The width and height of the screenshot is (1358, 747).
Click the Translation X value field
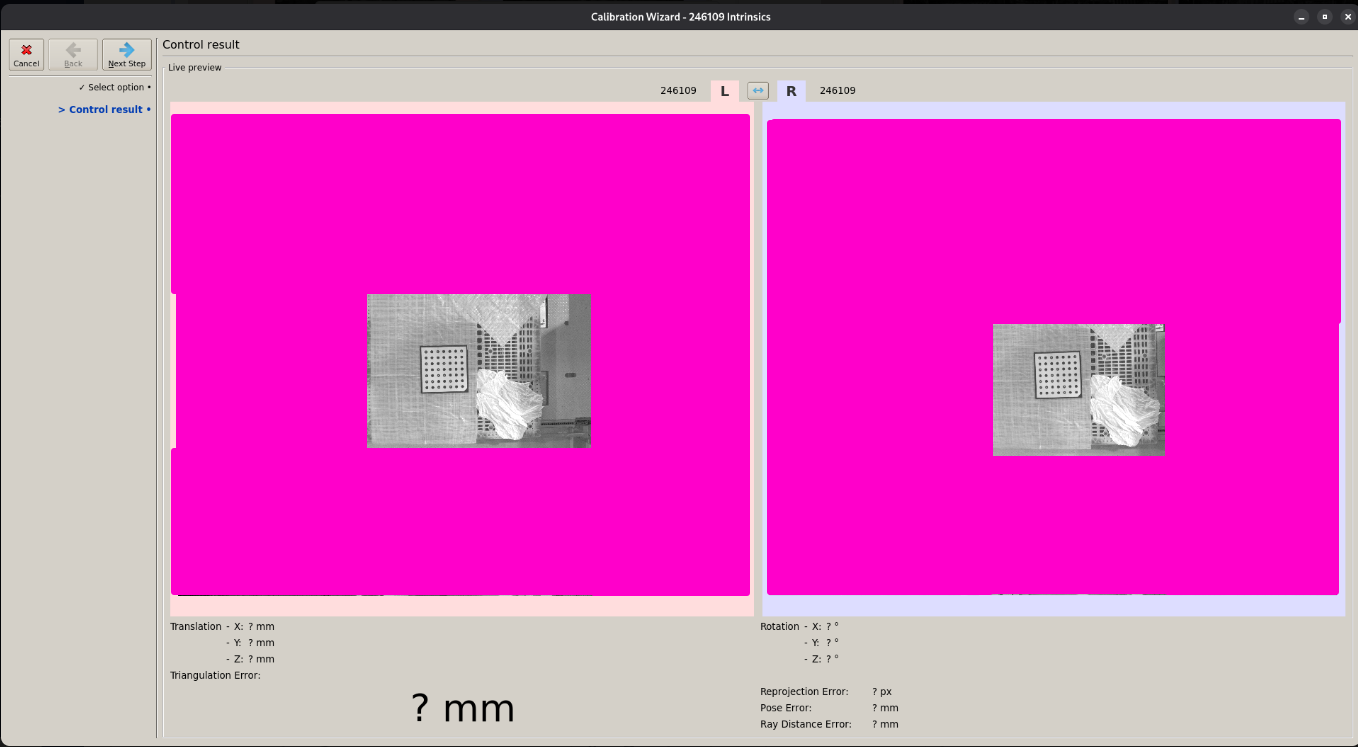[260, 627]
